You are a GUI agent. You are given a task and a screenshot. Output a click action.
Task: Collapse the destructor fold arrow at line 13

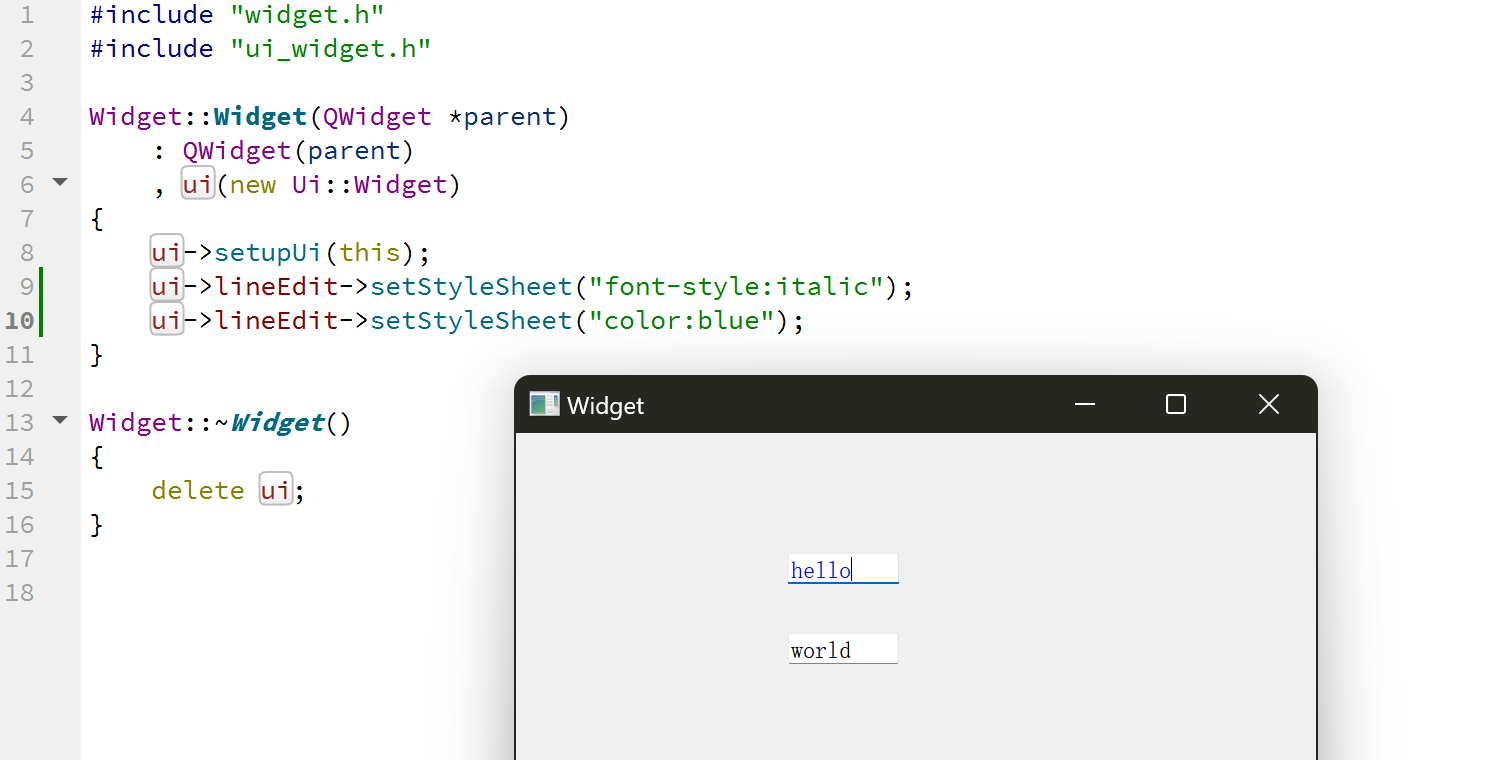tap(60, 420)
